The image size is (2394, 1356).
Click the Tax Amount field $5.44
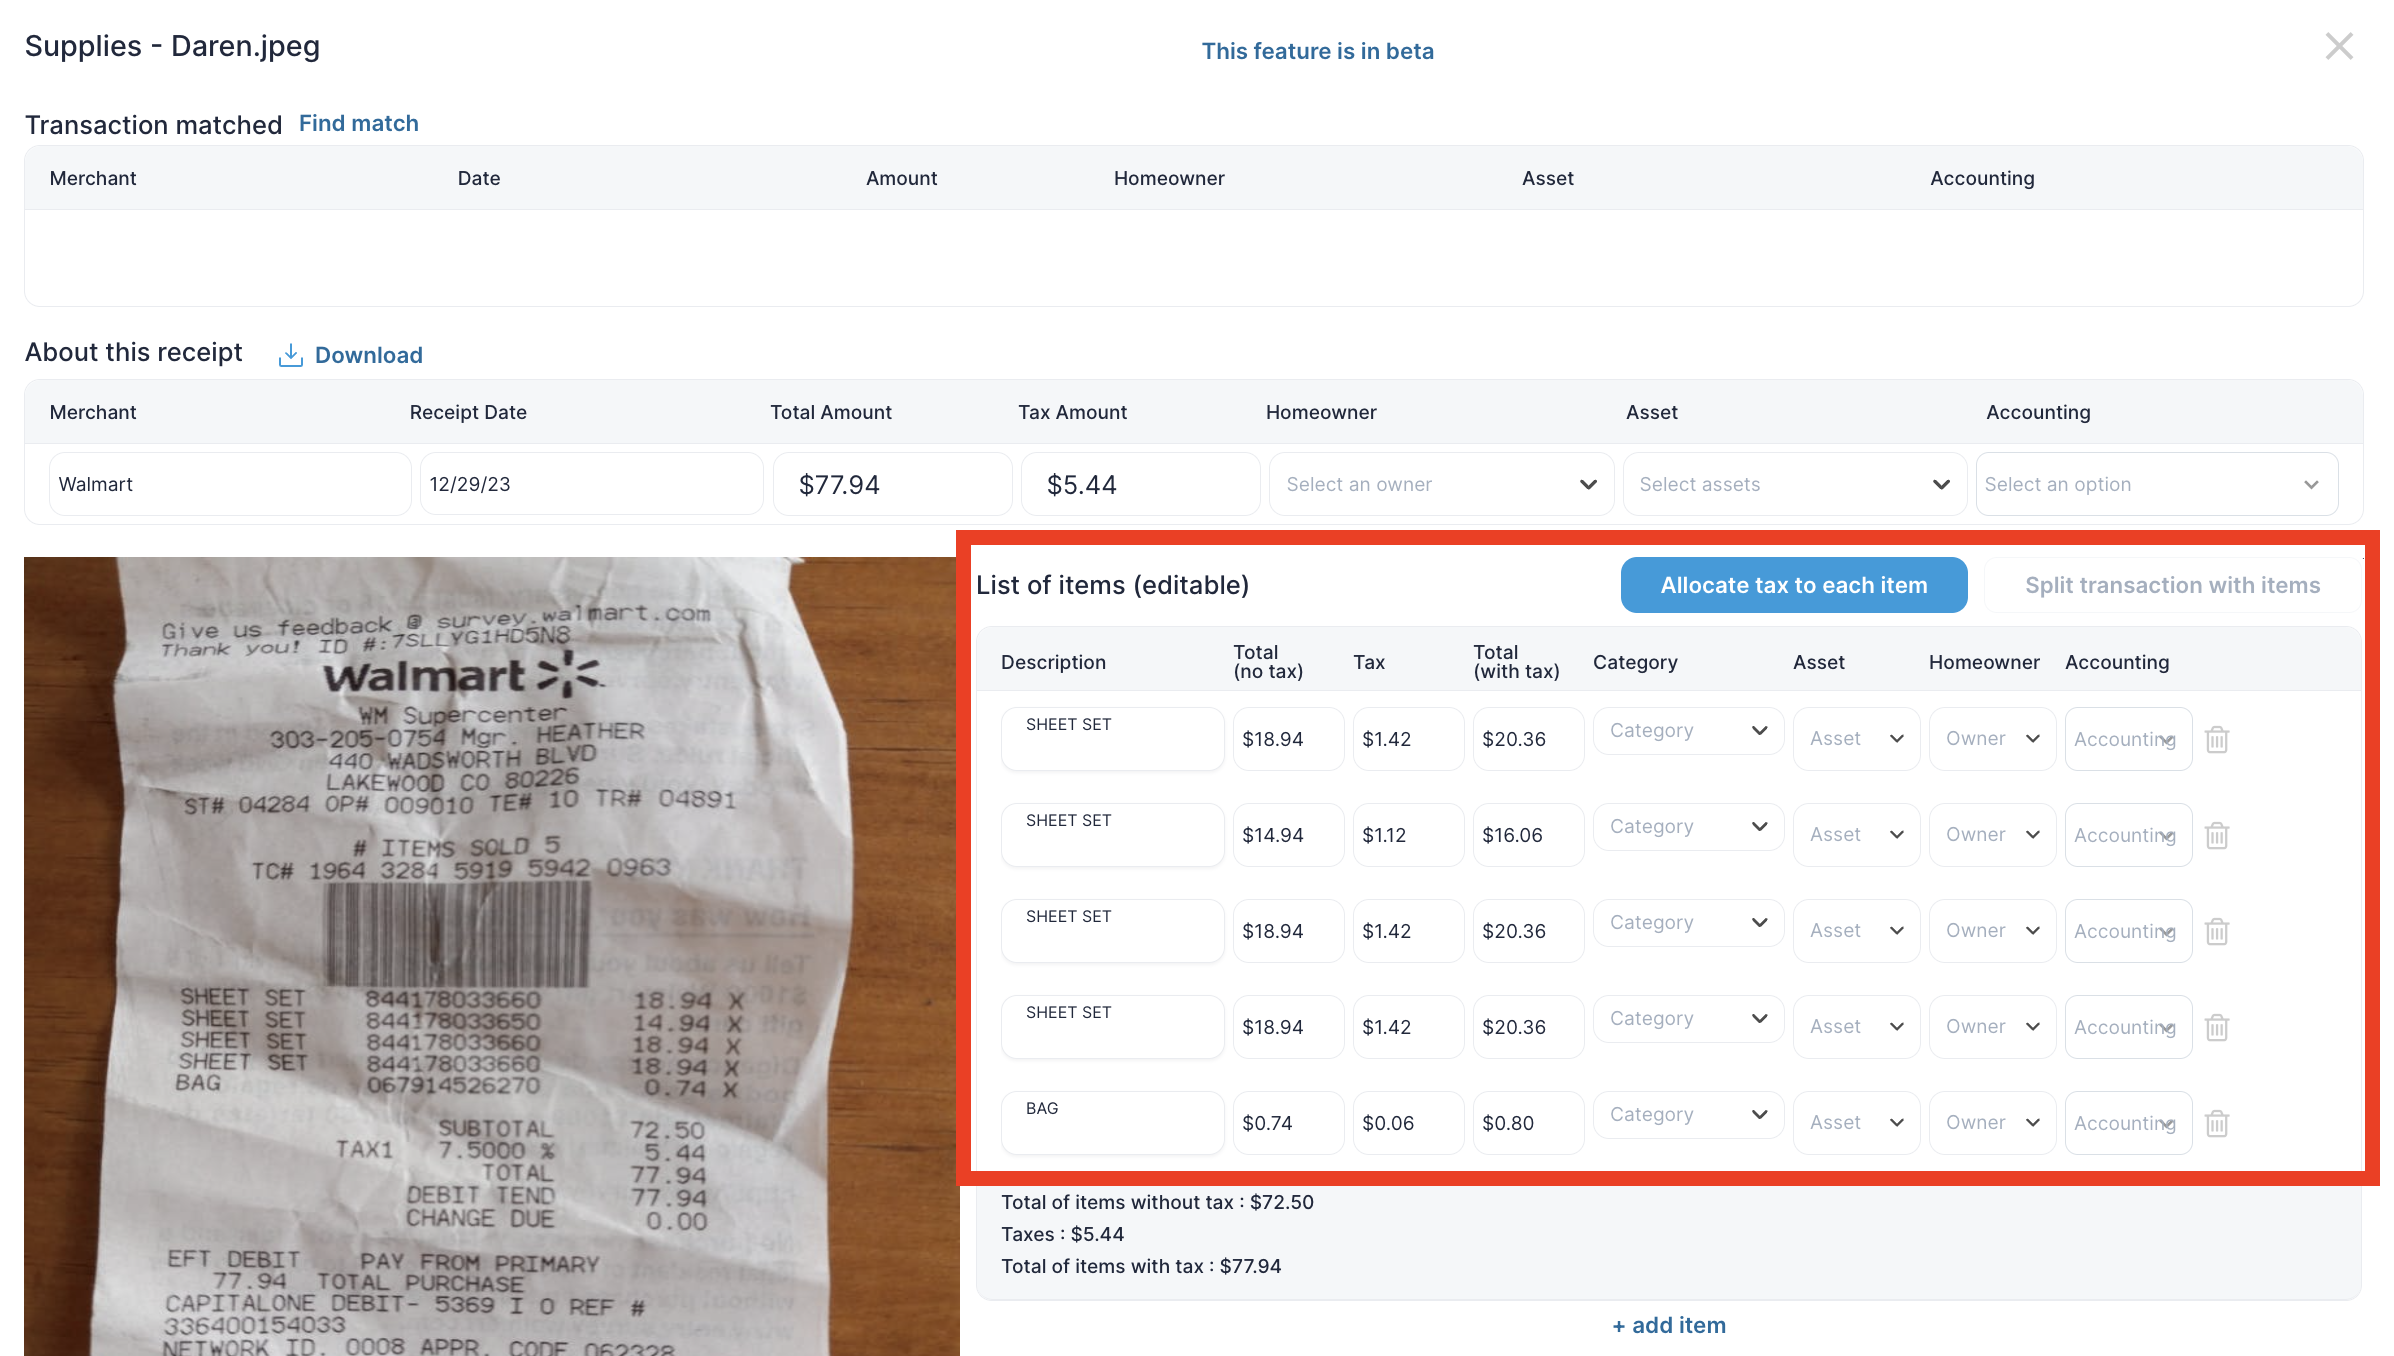tap(1140, 484)
